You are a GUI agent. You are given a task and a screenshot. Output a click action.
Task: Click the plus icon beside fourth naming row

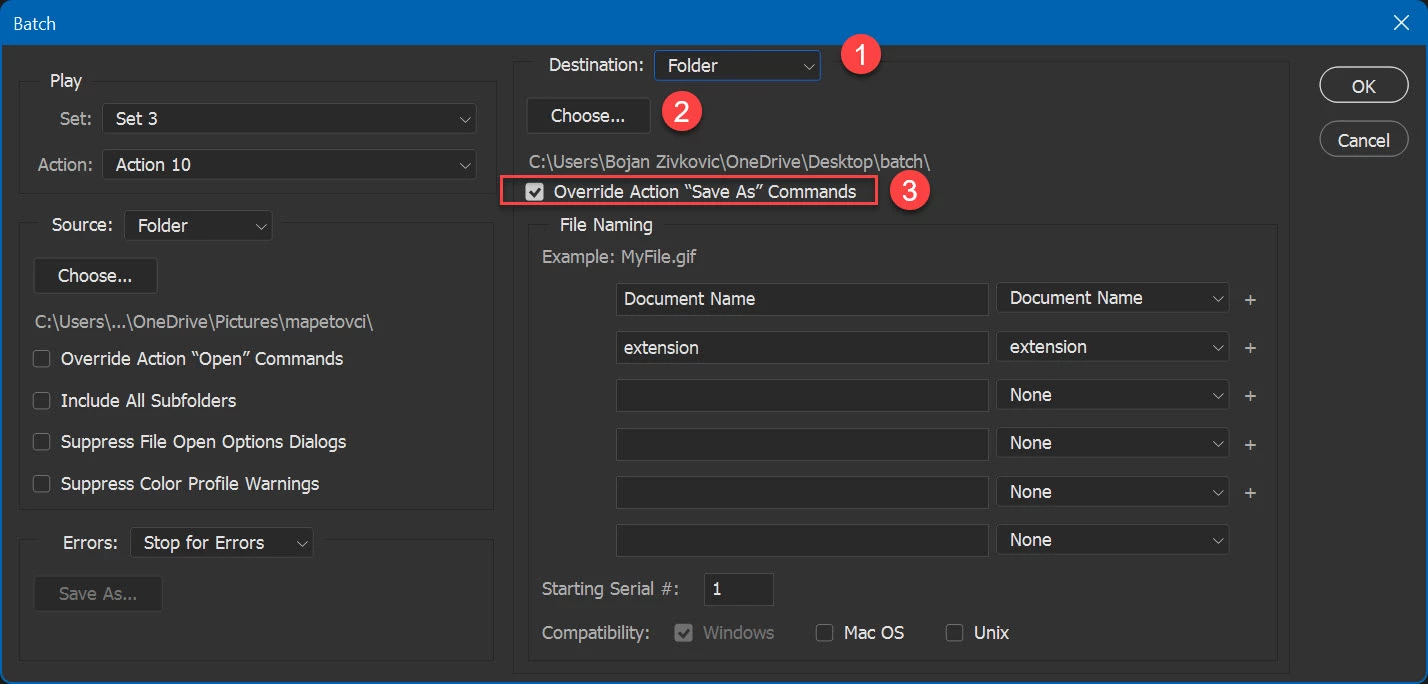(x=1250, y=444)
